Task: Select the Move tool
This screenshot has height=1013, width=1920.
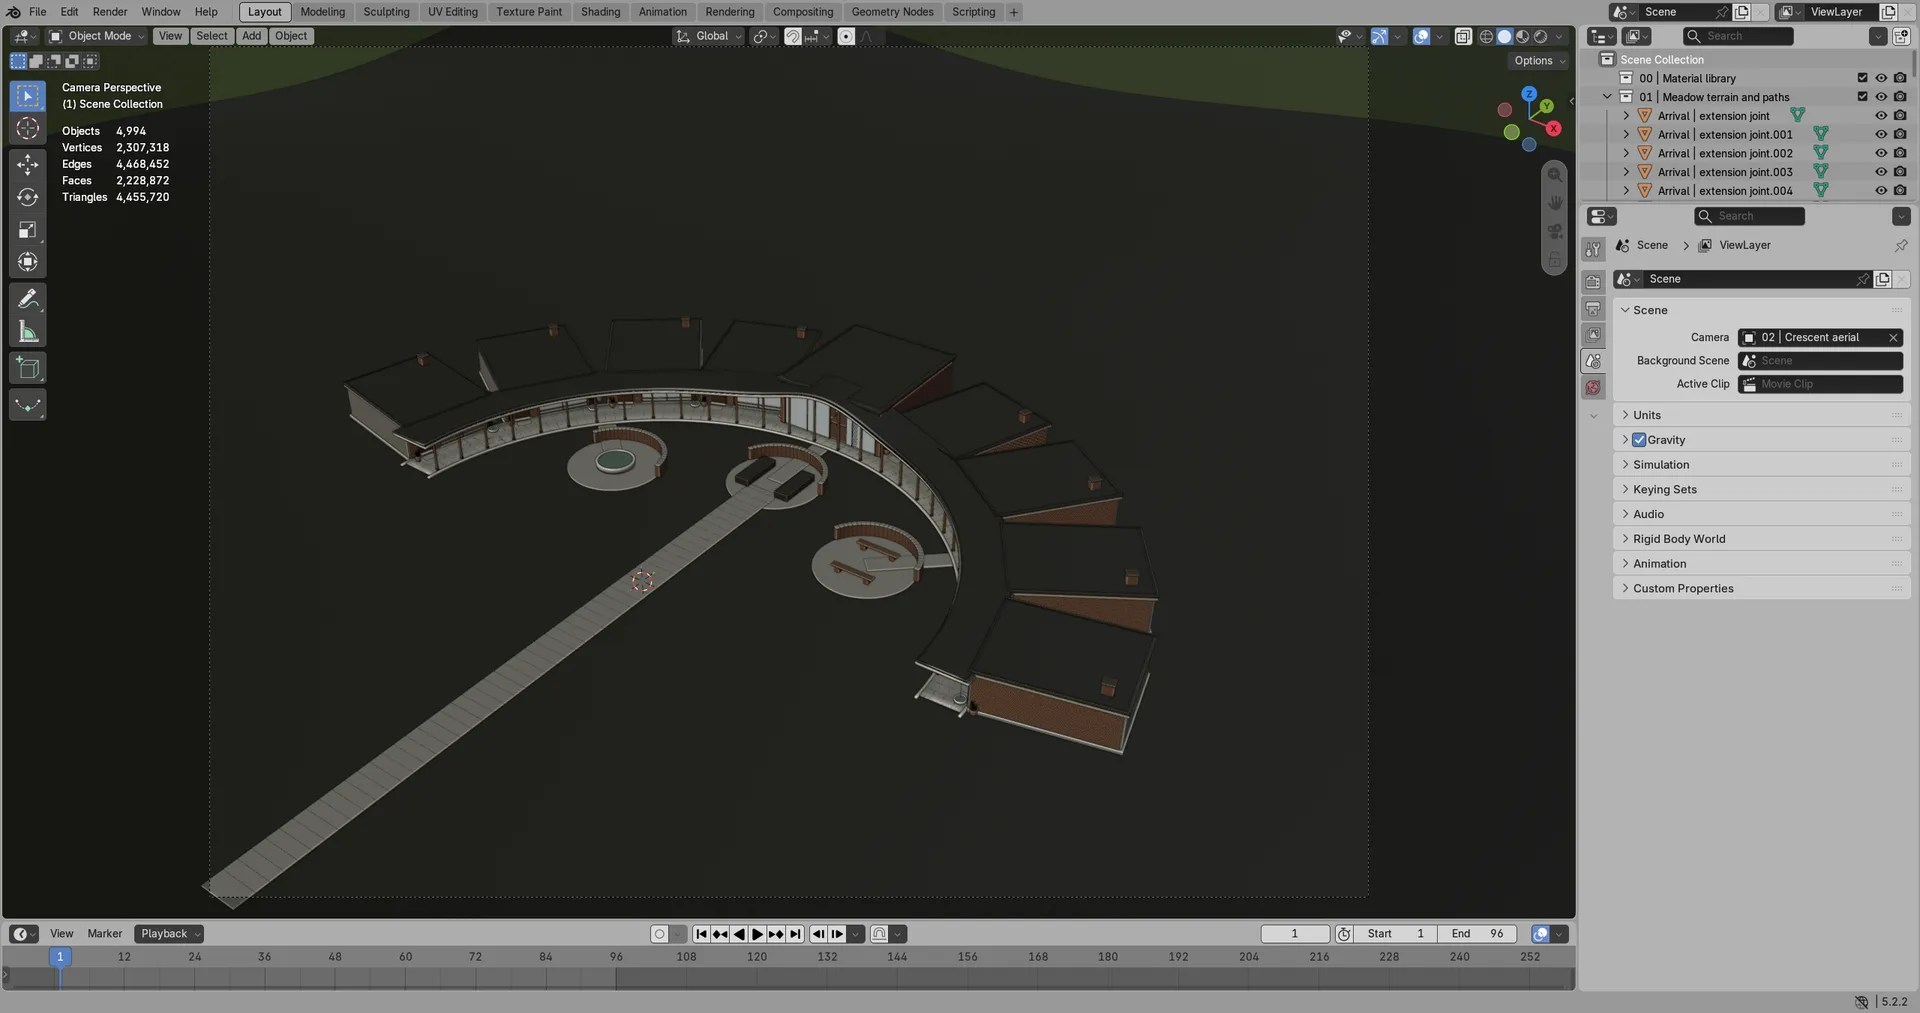Action: pos(28,165)
